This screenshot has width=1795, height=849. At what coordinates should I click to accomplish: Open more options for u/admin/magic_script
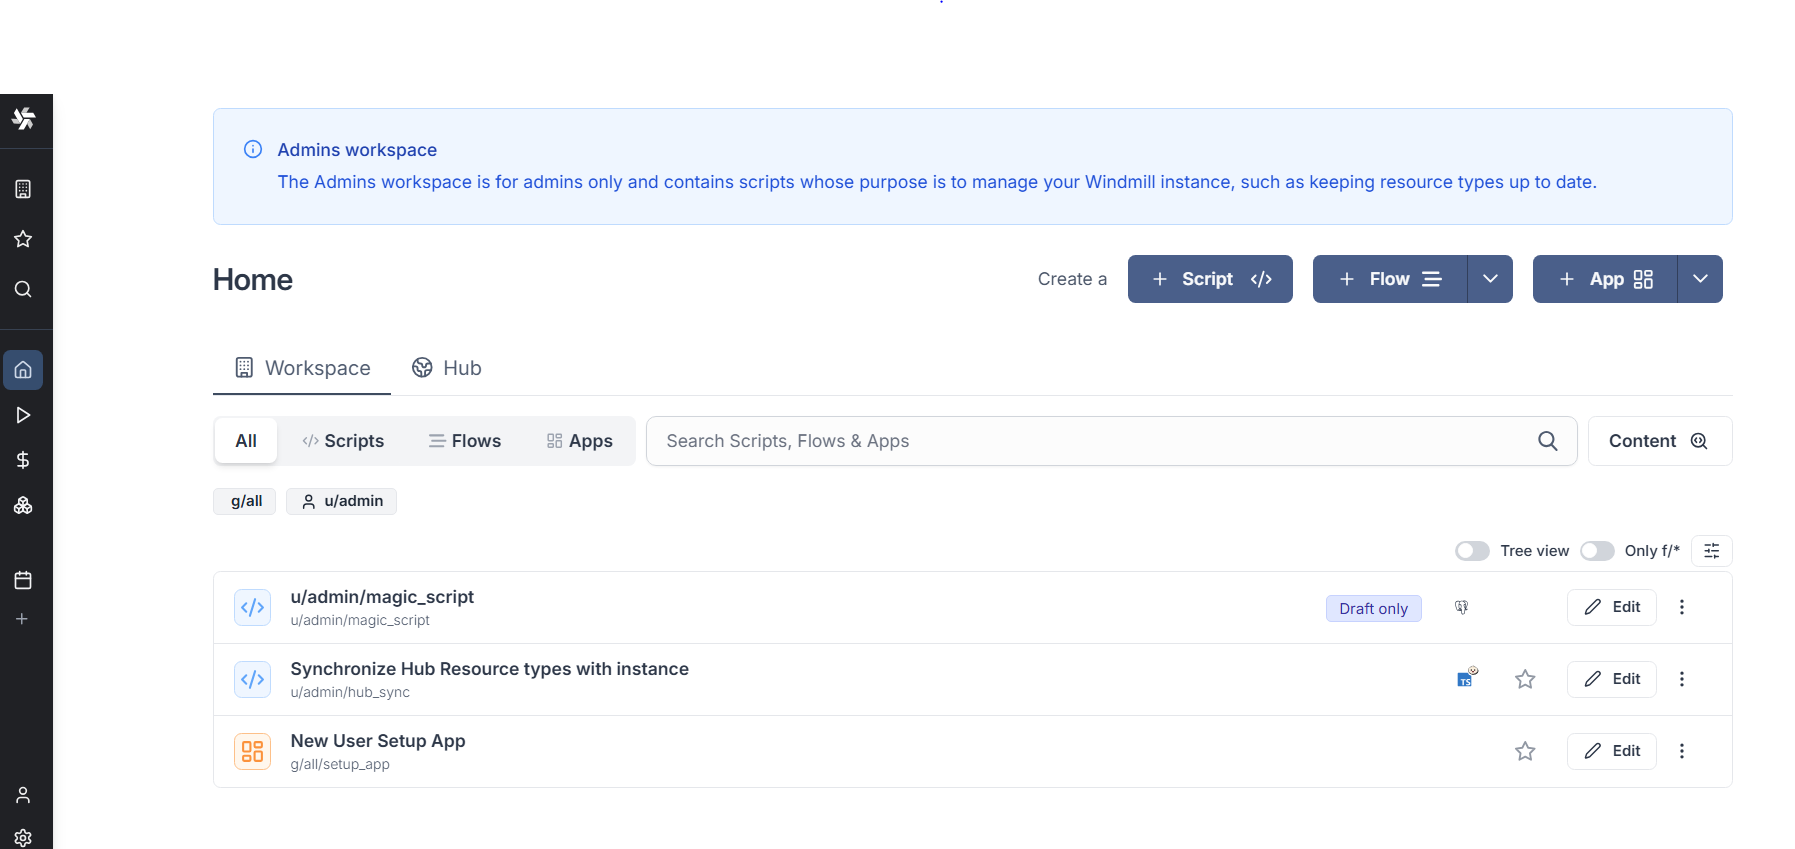coord(1682,607)
